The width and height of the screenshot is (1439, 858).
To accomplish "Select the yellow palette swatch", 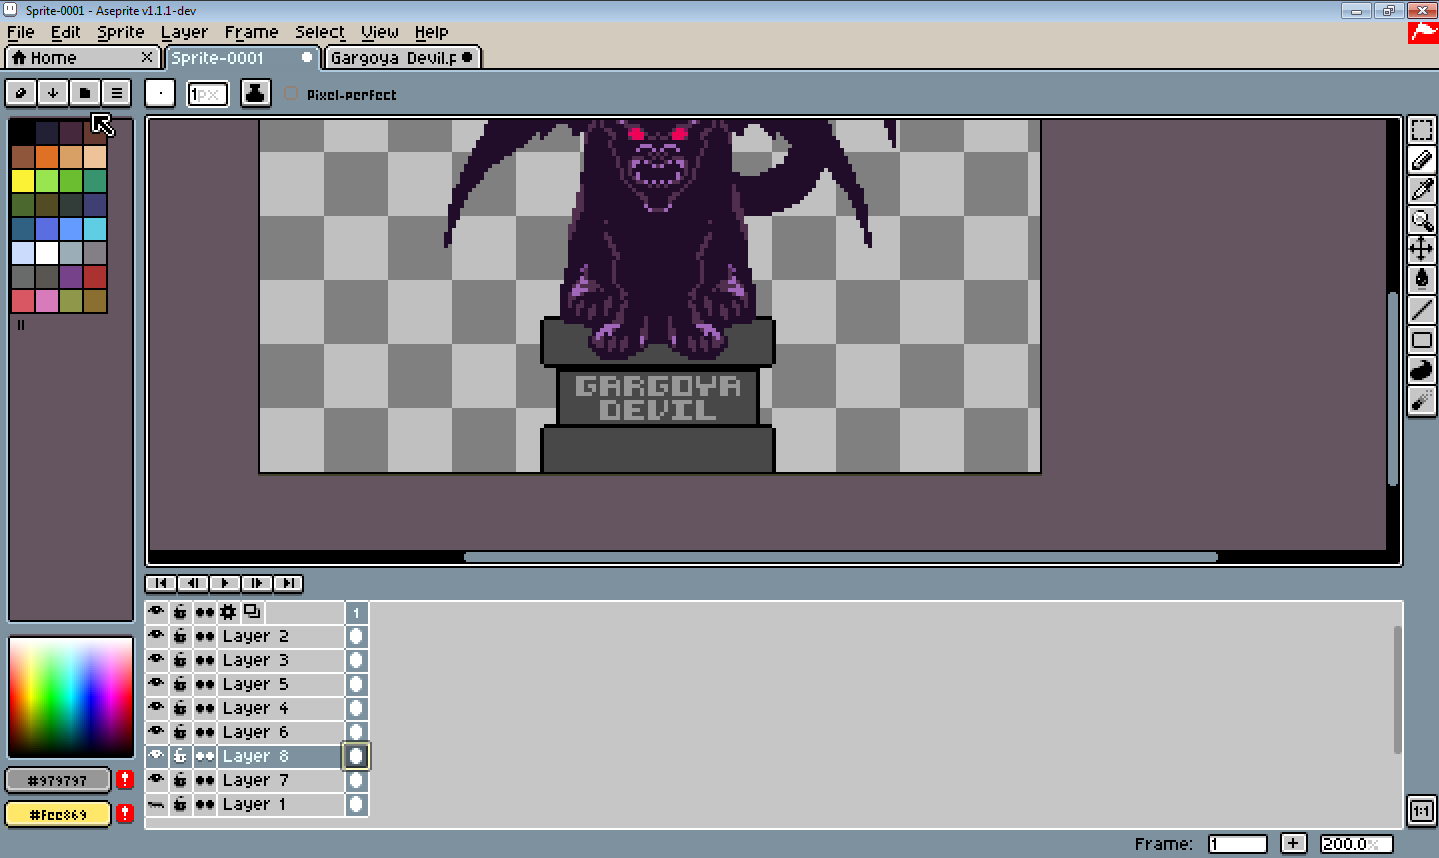I will (x=22, y=181).
